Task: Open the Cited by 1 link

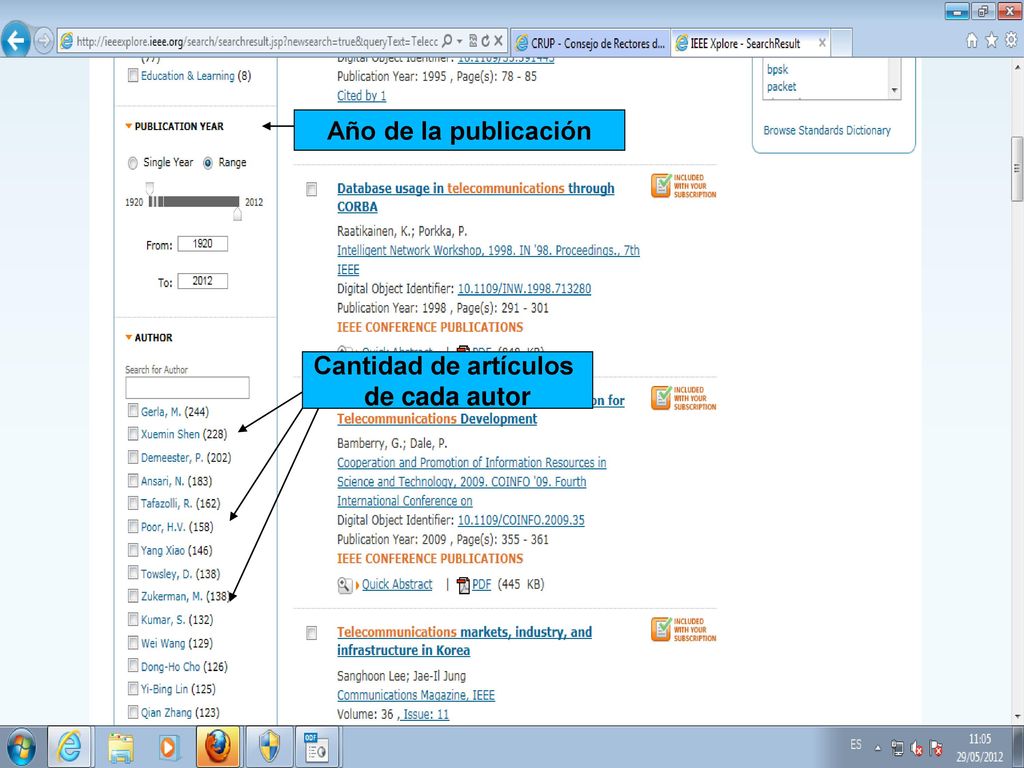Action: (361, 95)
